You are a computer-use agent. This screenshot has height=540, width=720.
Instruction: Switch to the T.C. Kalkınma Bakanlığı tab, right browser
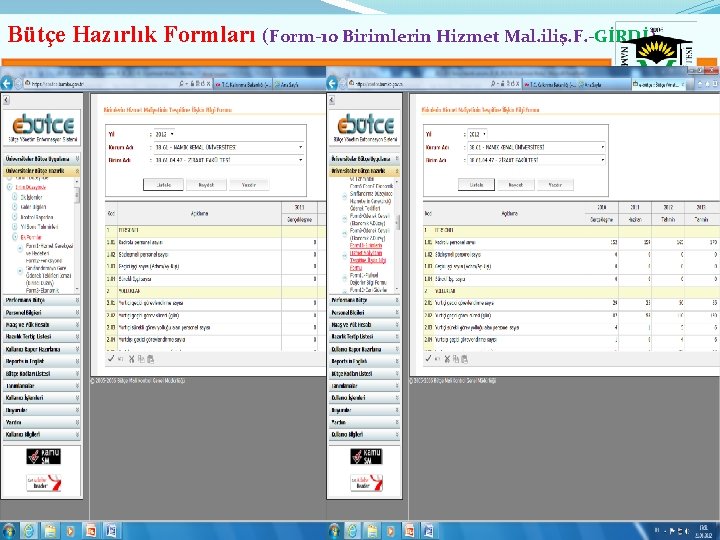(x=551, y=84)
